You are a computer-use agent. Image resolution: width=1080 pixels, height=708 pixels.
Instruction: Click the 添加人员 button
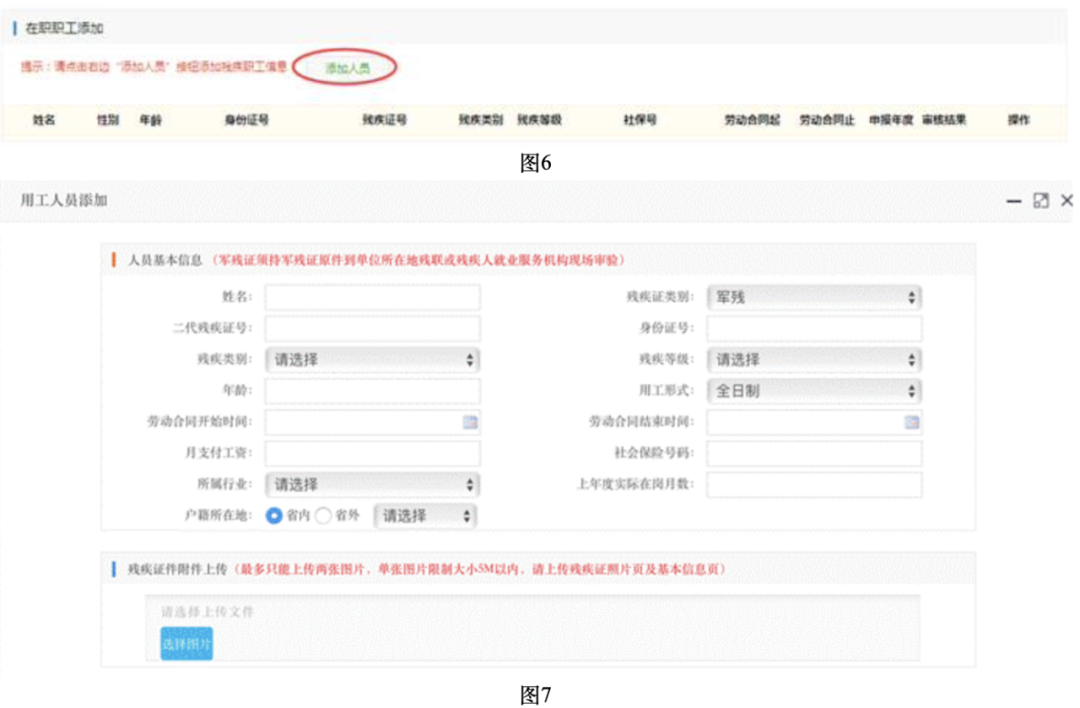(x=347, y=68)
